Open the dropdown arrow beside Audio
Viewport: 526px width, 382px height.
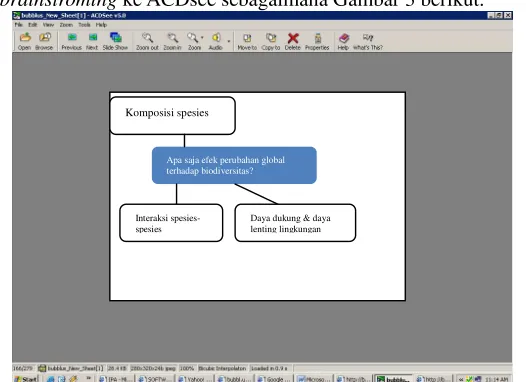click(229, 41)
